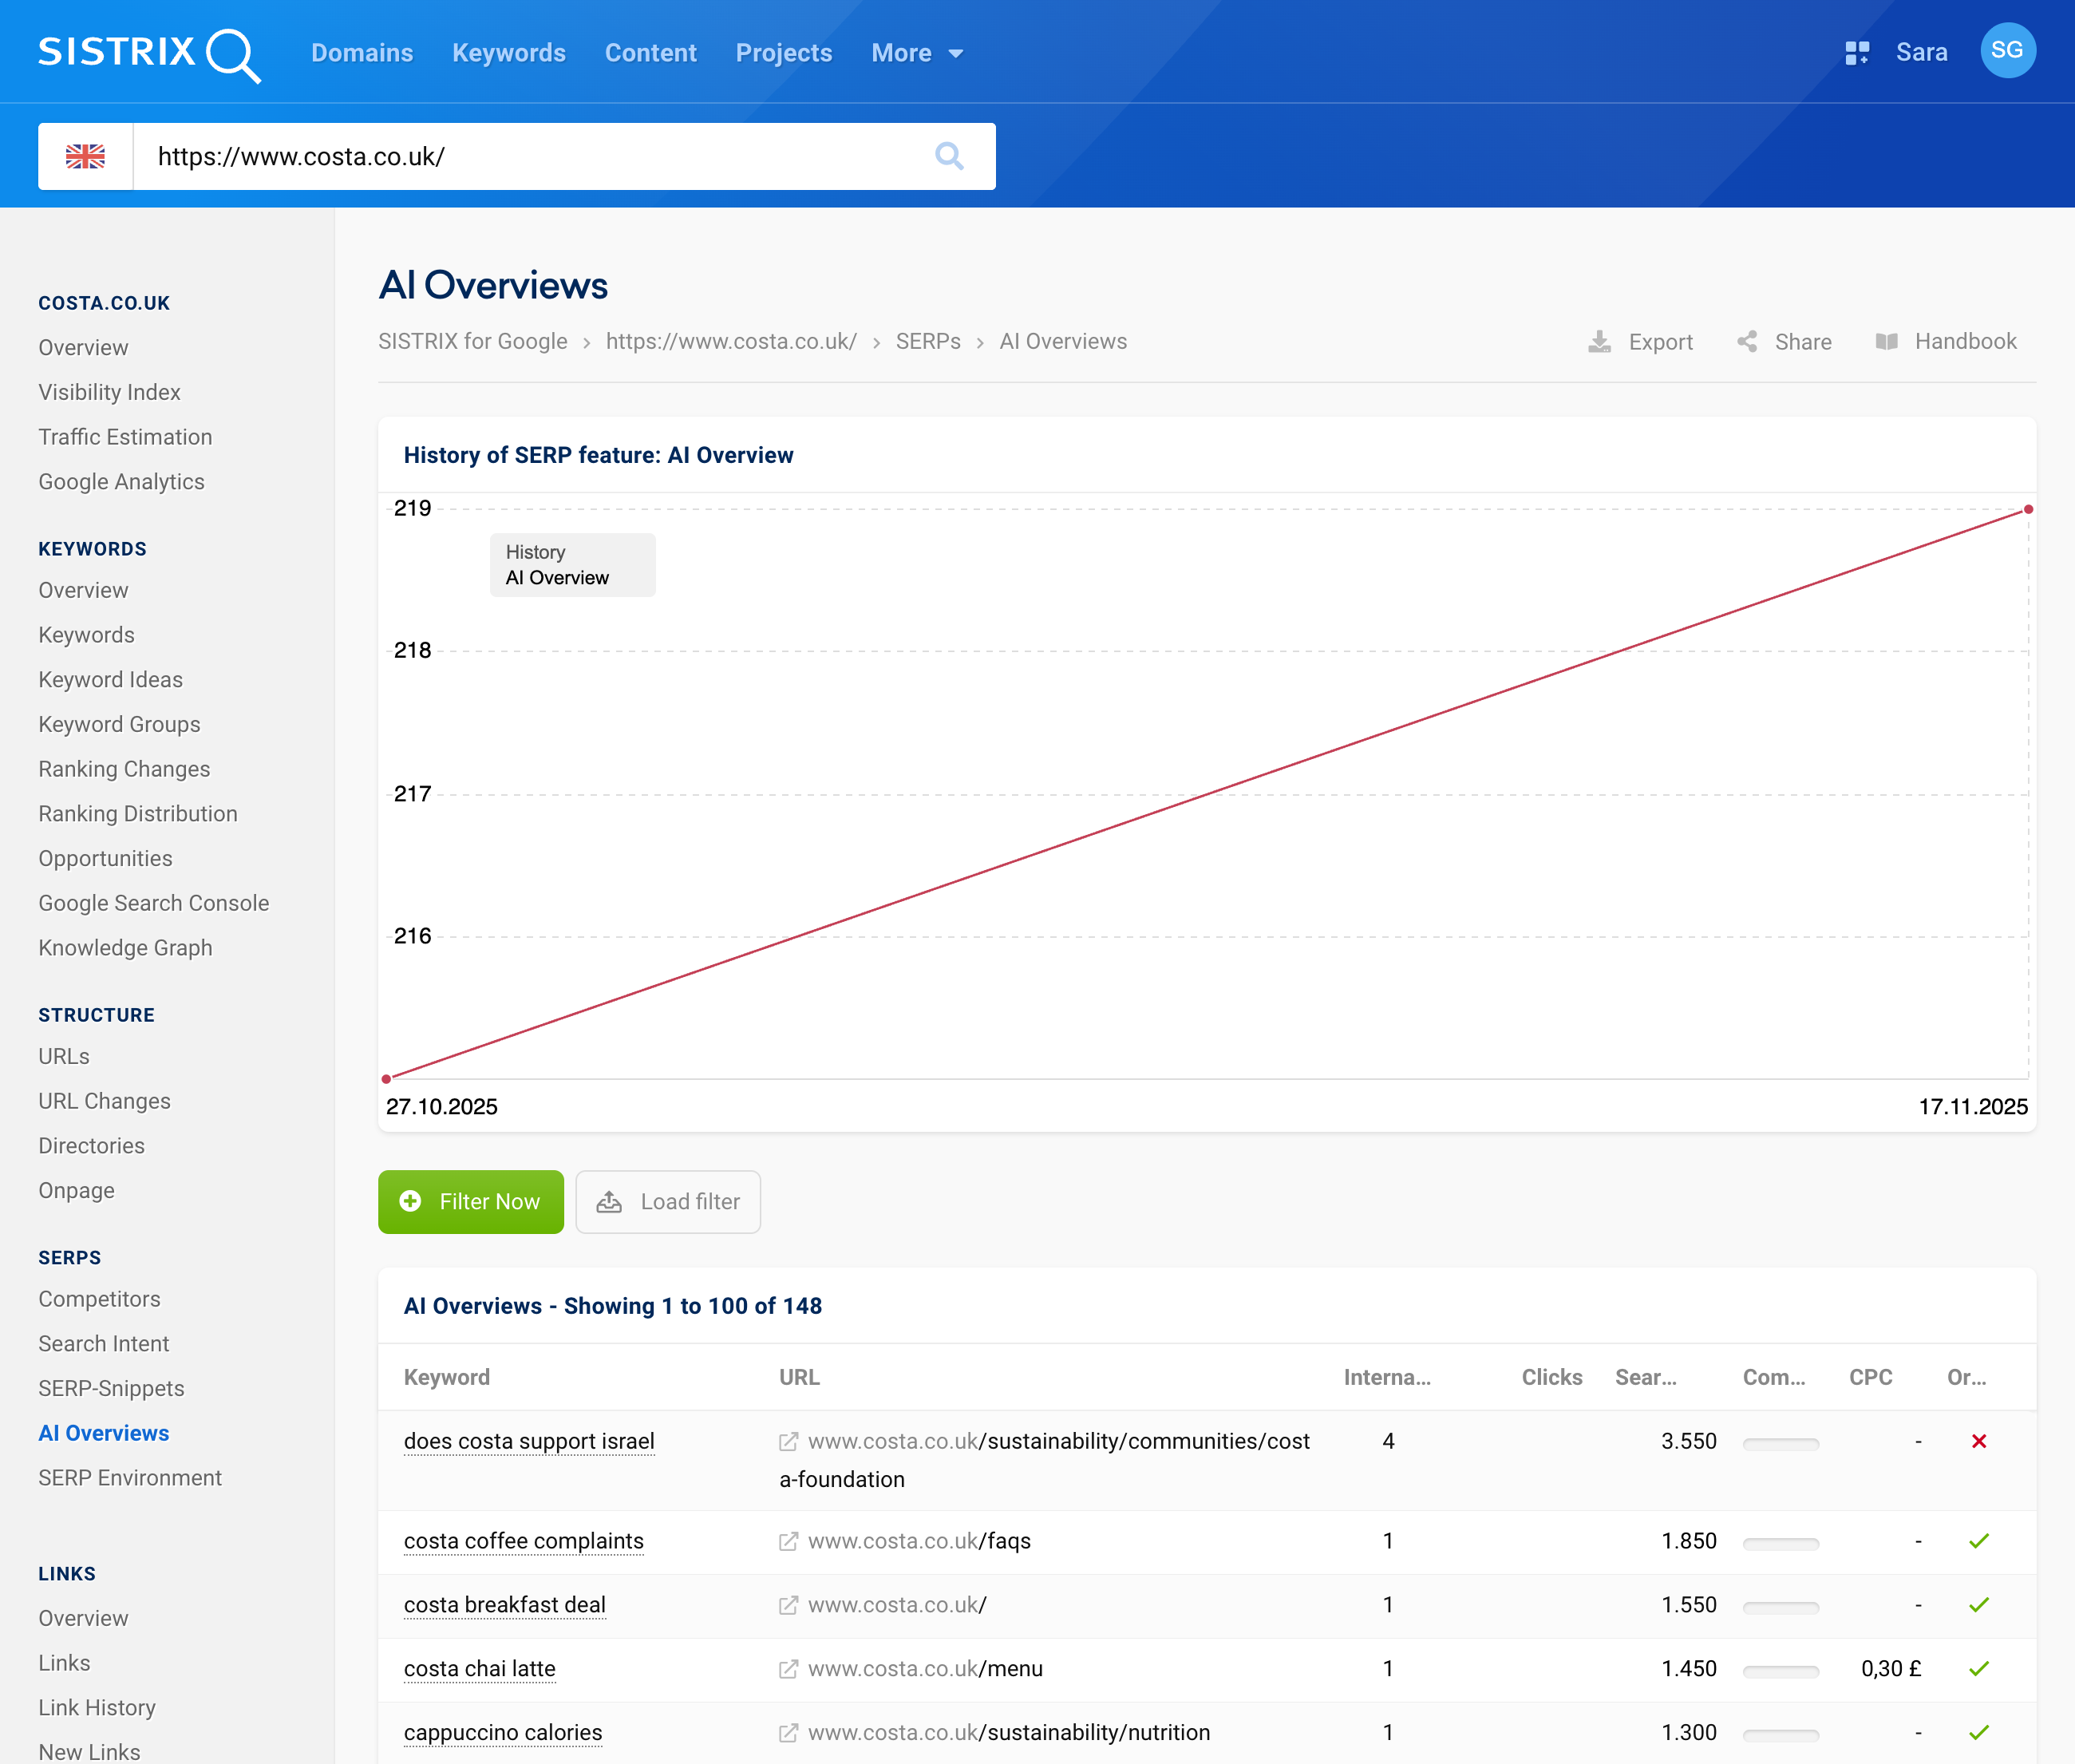Screen dimensions: 2075x1764
Task: Open the costa chai latte keyword link
Action: click(x=479, y=1667)
